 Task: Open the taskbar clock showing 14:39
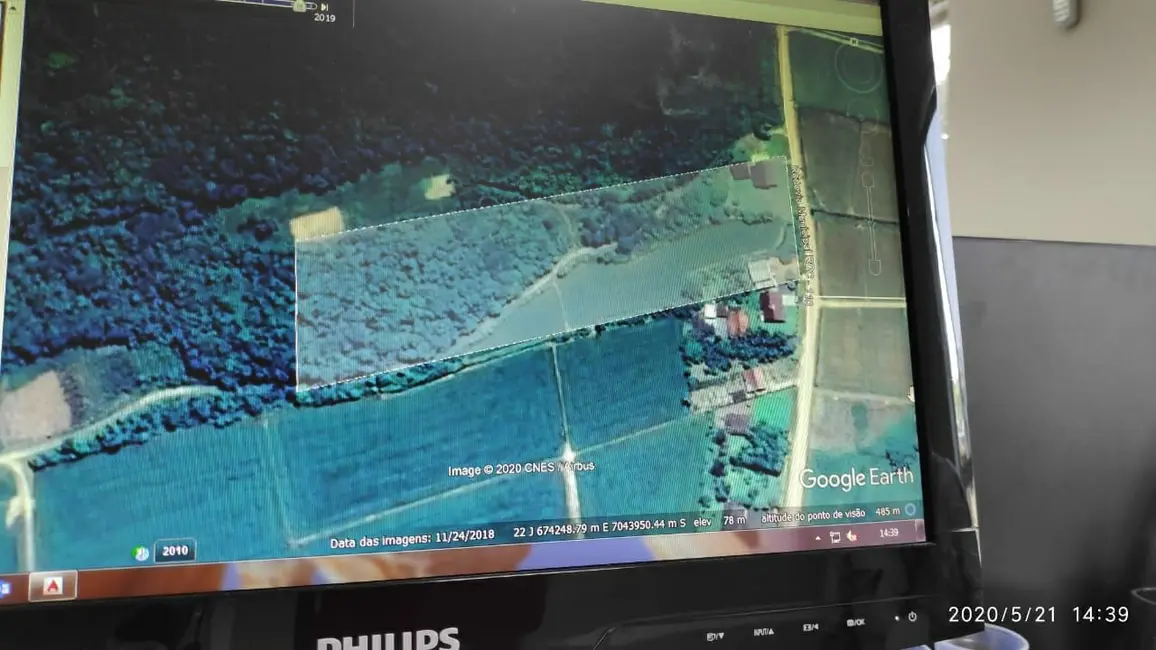click(x=887, y=534)
